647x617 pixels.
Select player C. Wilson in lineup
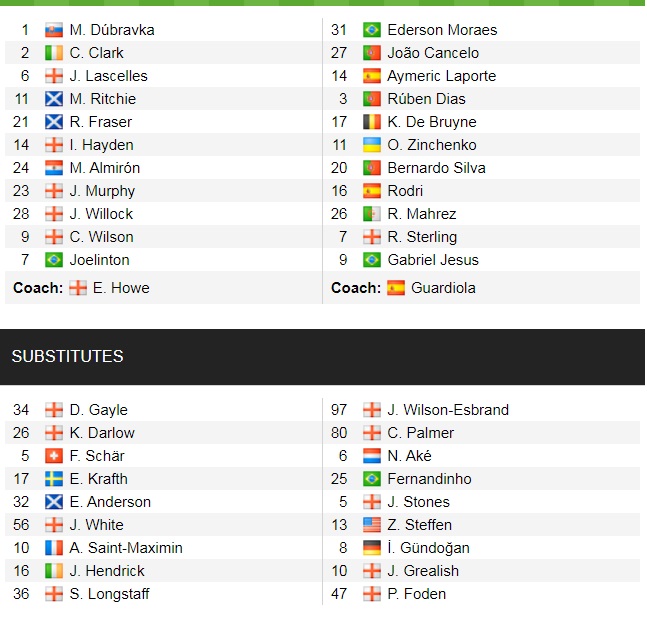coord(101,237)
